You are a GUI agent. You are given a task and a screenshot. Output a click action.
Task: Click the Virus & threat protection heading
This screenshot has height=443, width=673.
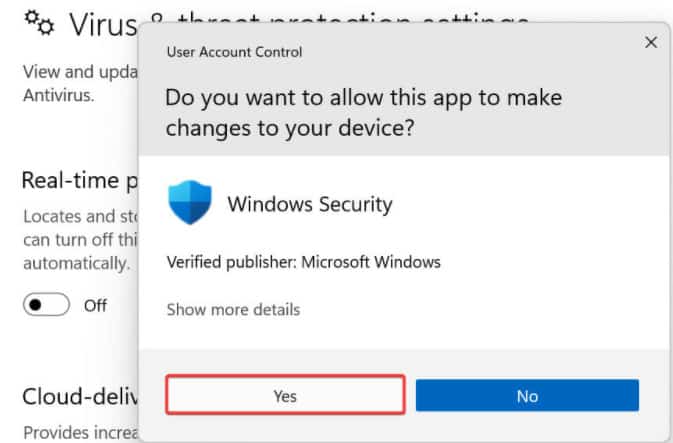(98, 25)
